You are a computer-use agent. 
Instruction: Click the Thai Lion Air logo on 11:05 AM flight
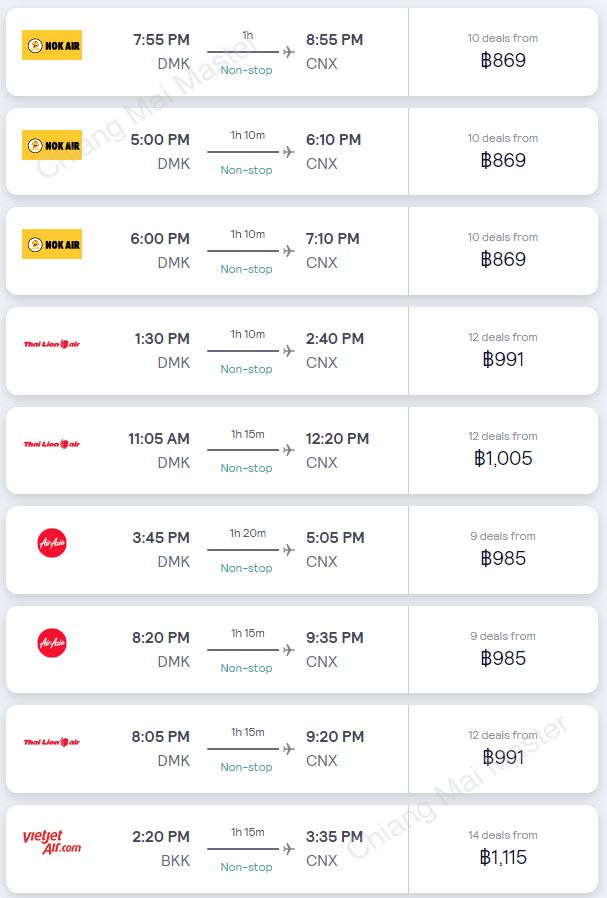coord(52,444)
